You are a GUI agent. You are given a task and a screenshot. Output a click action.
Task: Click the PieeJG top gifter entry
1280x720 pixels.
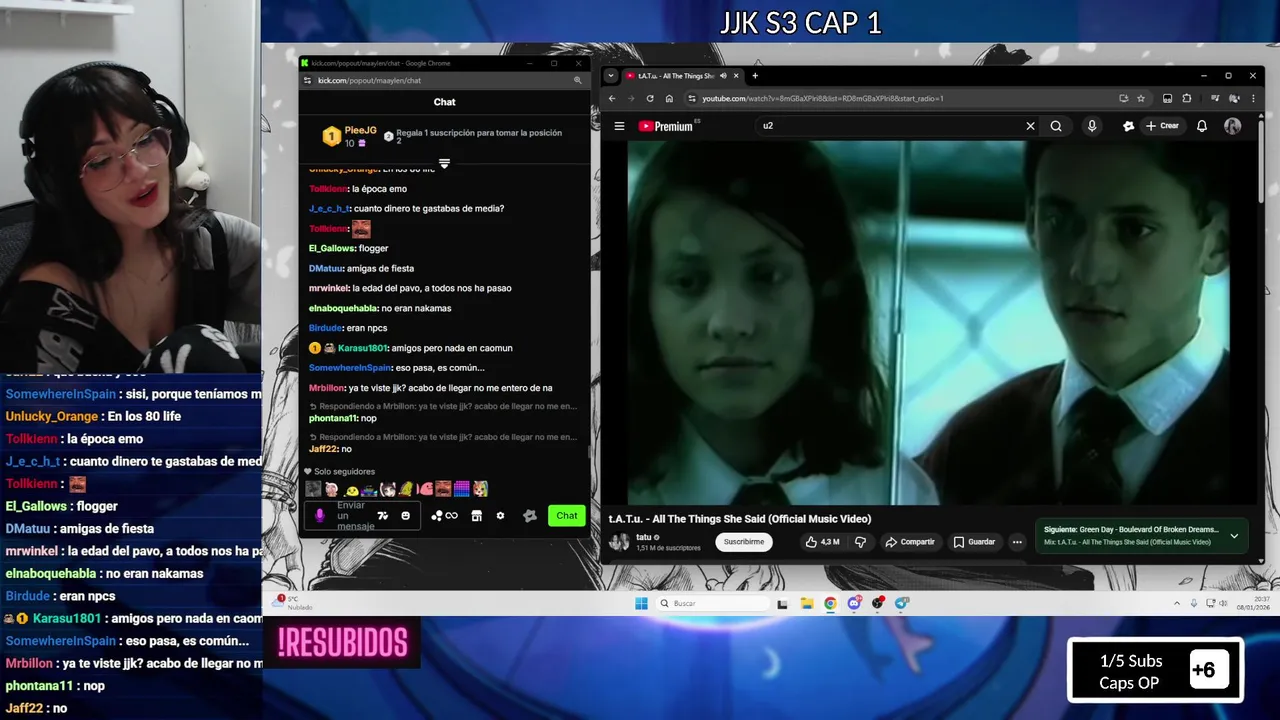[349, 137]
